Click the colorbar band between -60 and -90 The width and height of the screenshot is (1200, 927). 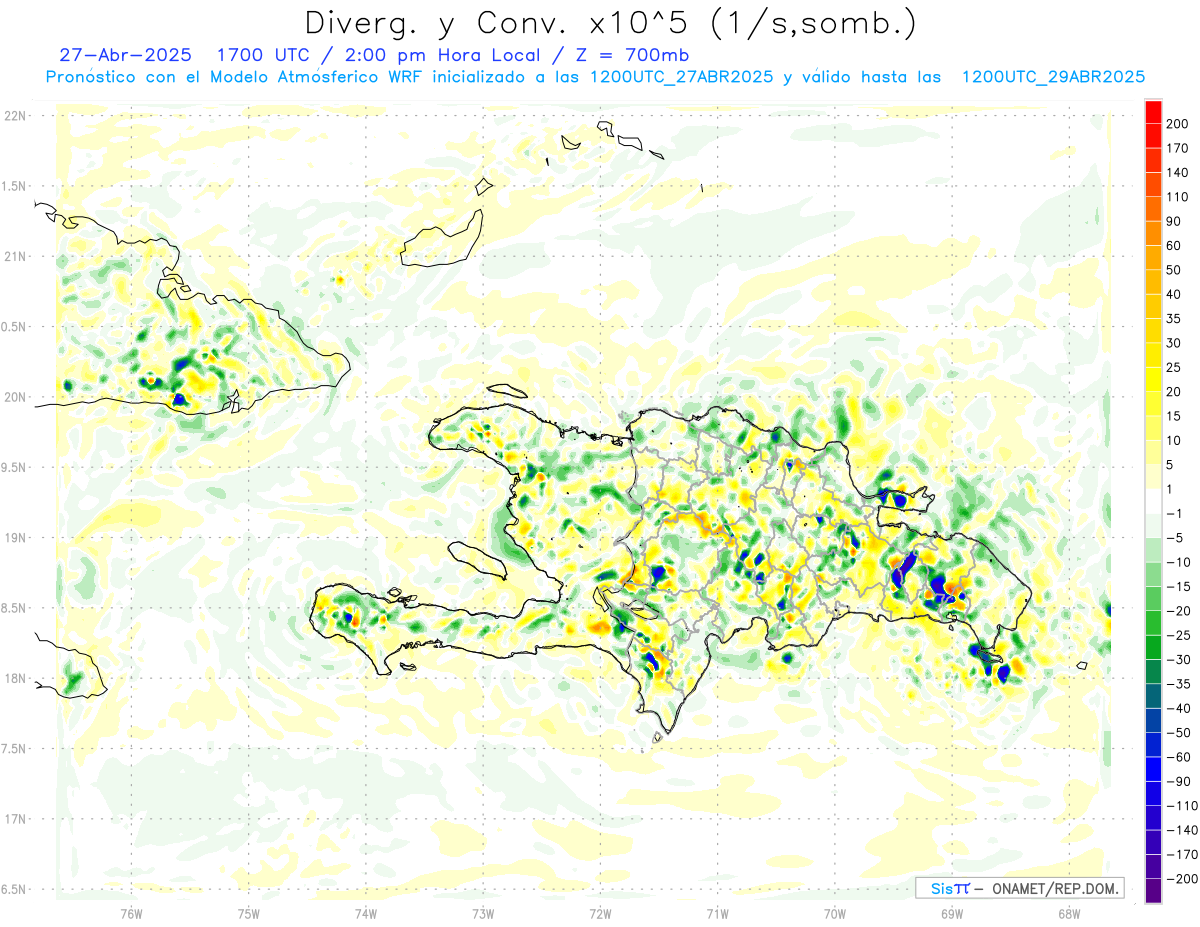(1153, 770)
